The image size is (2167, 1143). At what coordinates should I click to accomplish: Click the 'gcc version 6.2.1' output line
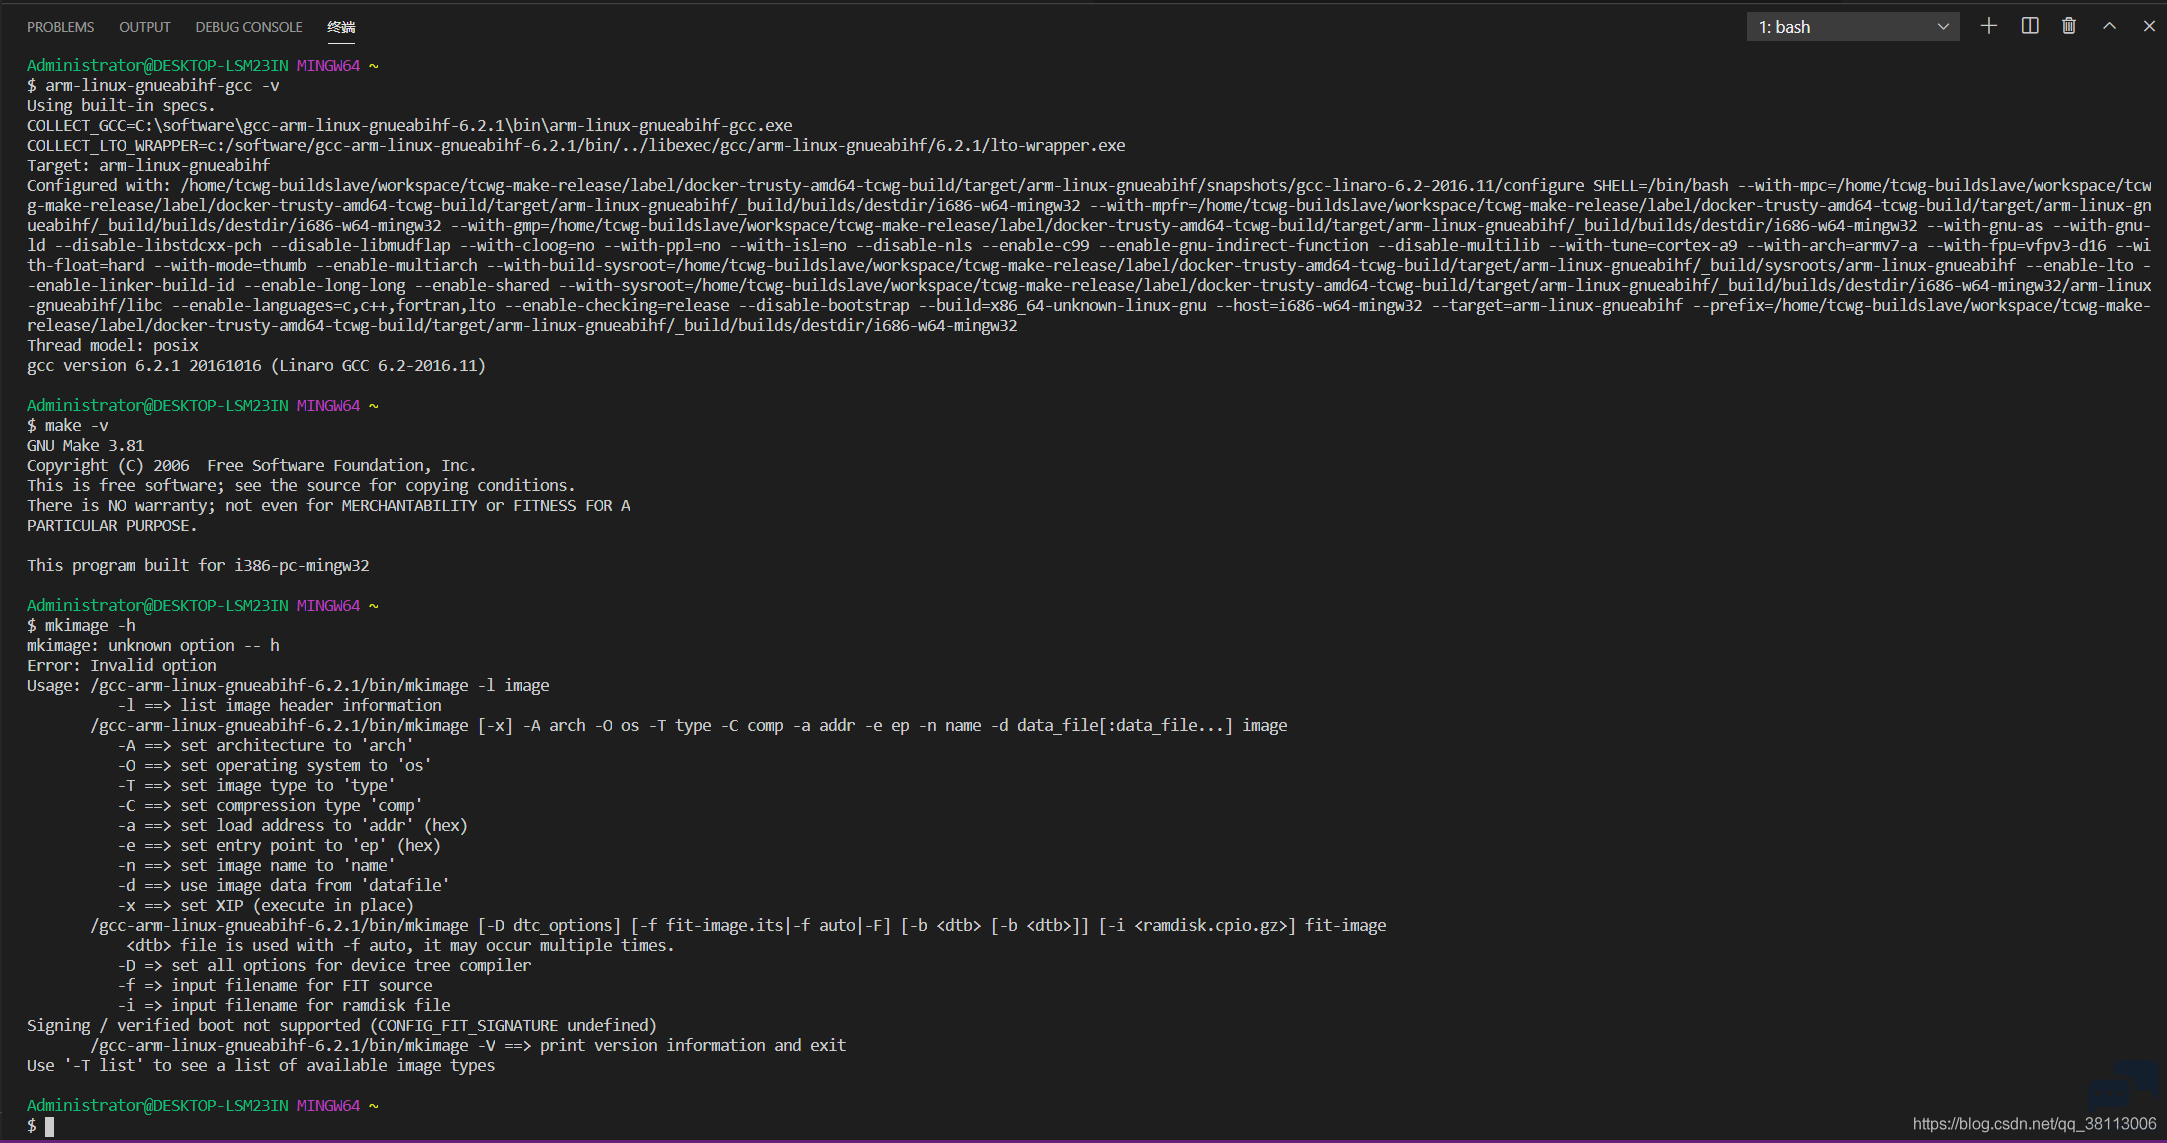click(256, 366)
